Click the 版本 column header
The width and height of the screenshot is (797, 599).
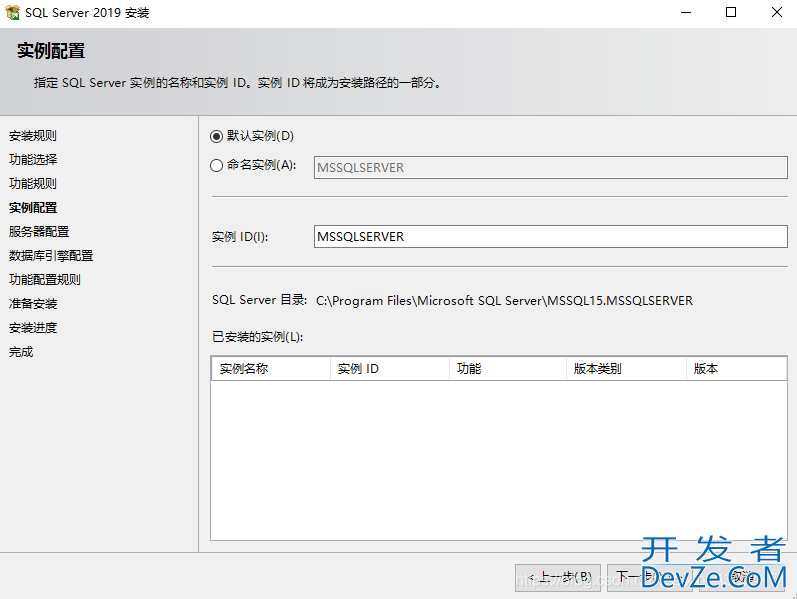737,369
